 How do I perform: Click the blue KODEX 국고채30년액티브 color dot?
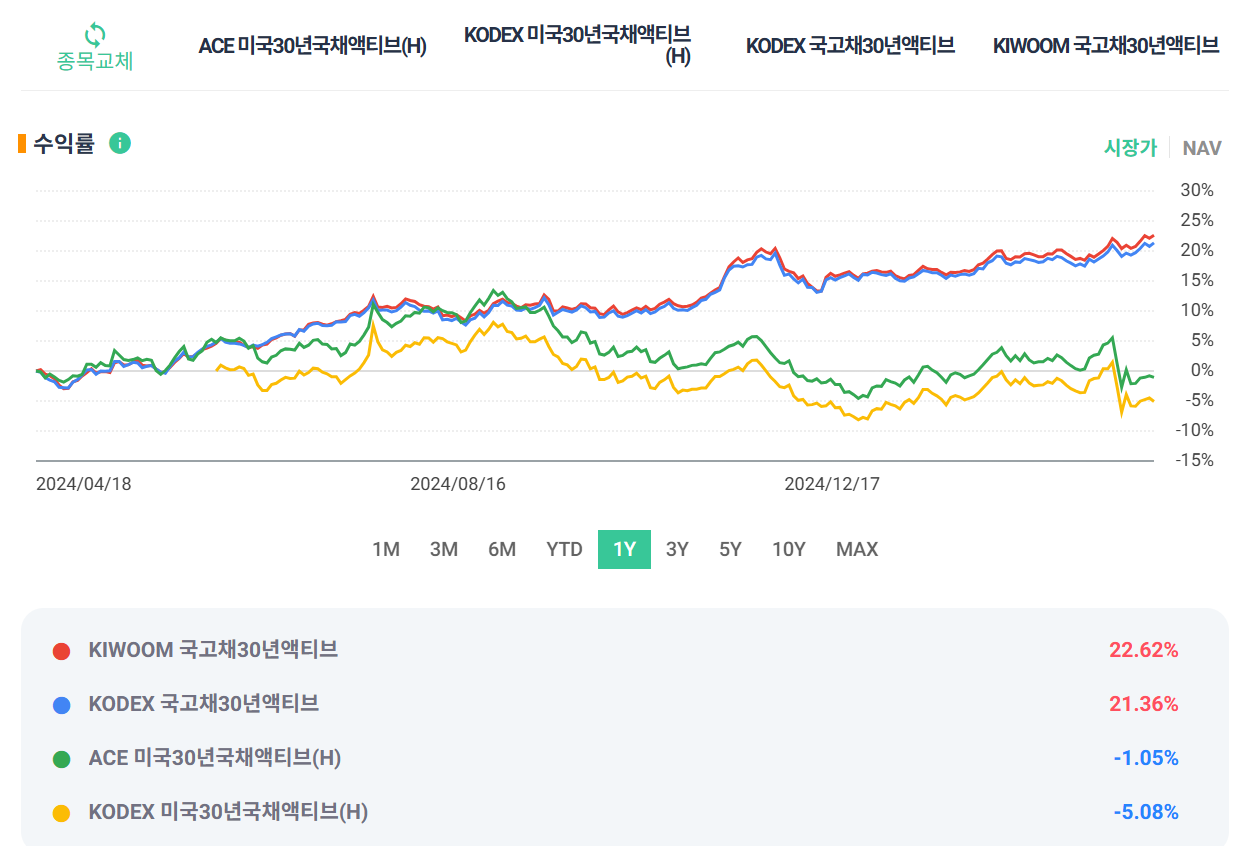(x=62, y=704)
